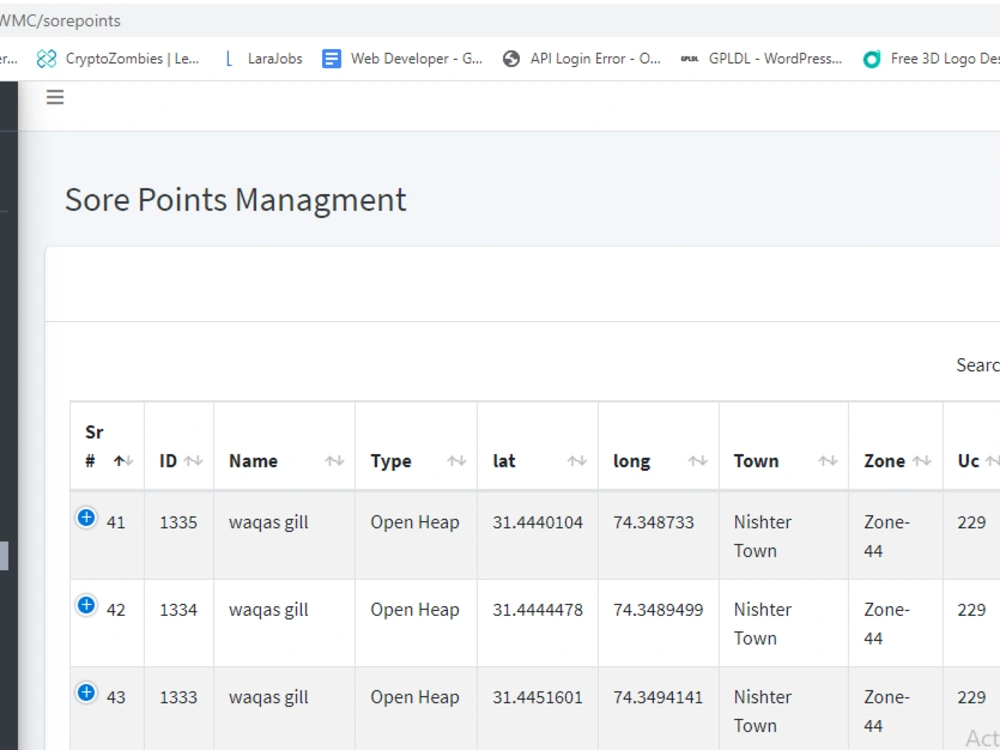Screen dimensions: 1000x750
Task: Click longitude value 74.3494141
Action: point(658,697)
